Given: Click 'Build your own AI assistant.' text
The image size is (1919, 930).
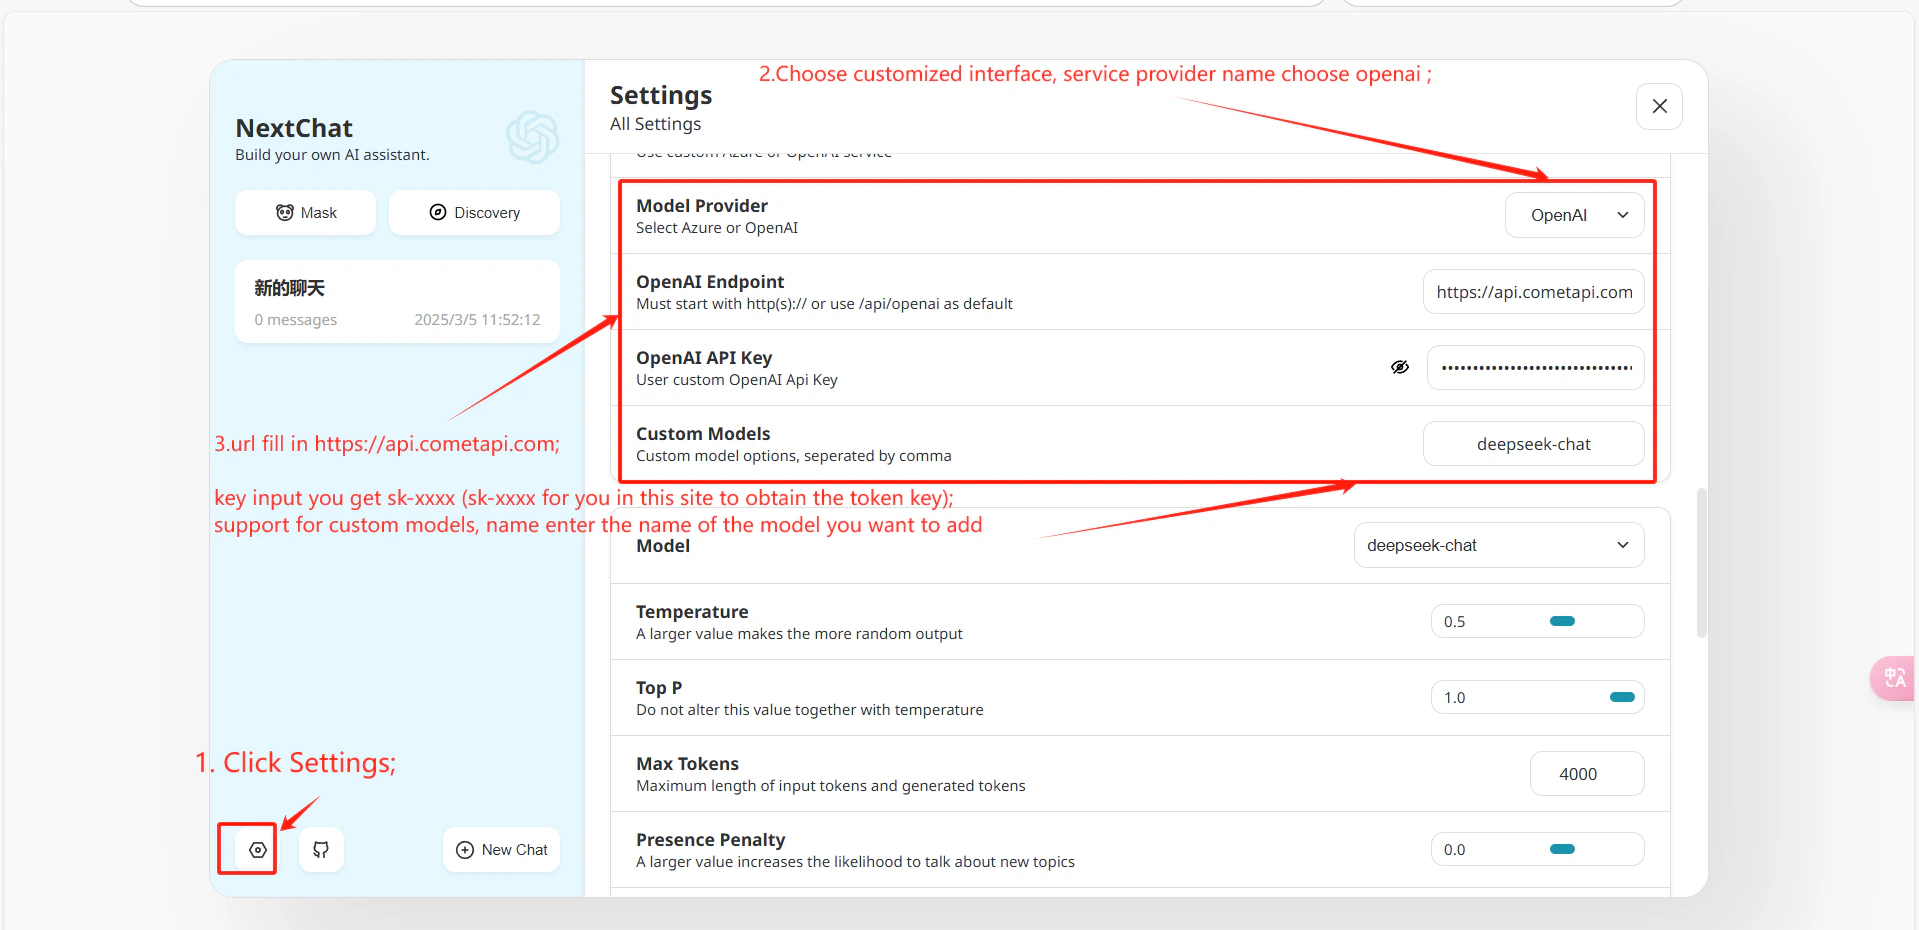Looking at the screenshot, I should [x=332, y=155].
